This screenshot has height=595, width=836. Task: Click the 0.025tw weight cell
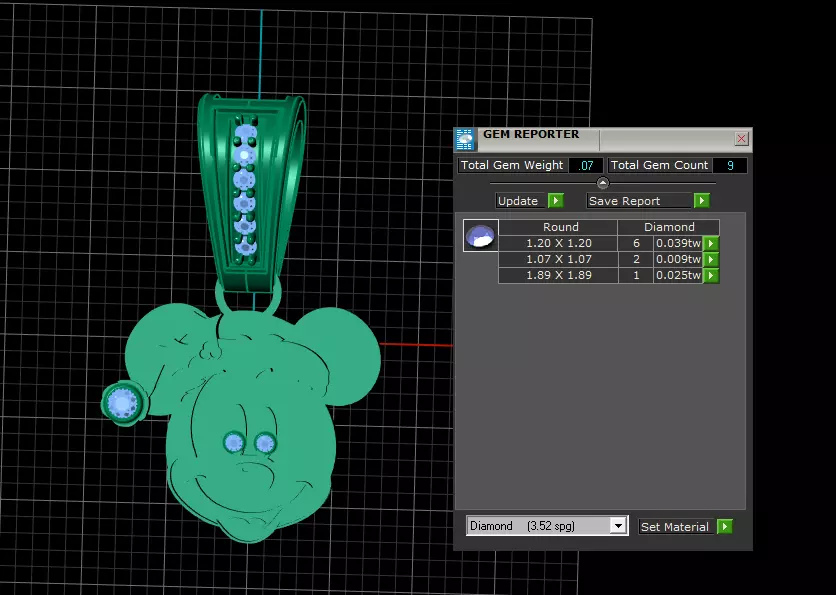(678, 275)
